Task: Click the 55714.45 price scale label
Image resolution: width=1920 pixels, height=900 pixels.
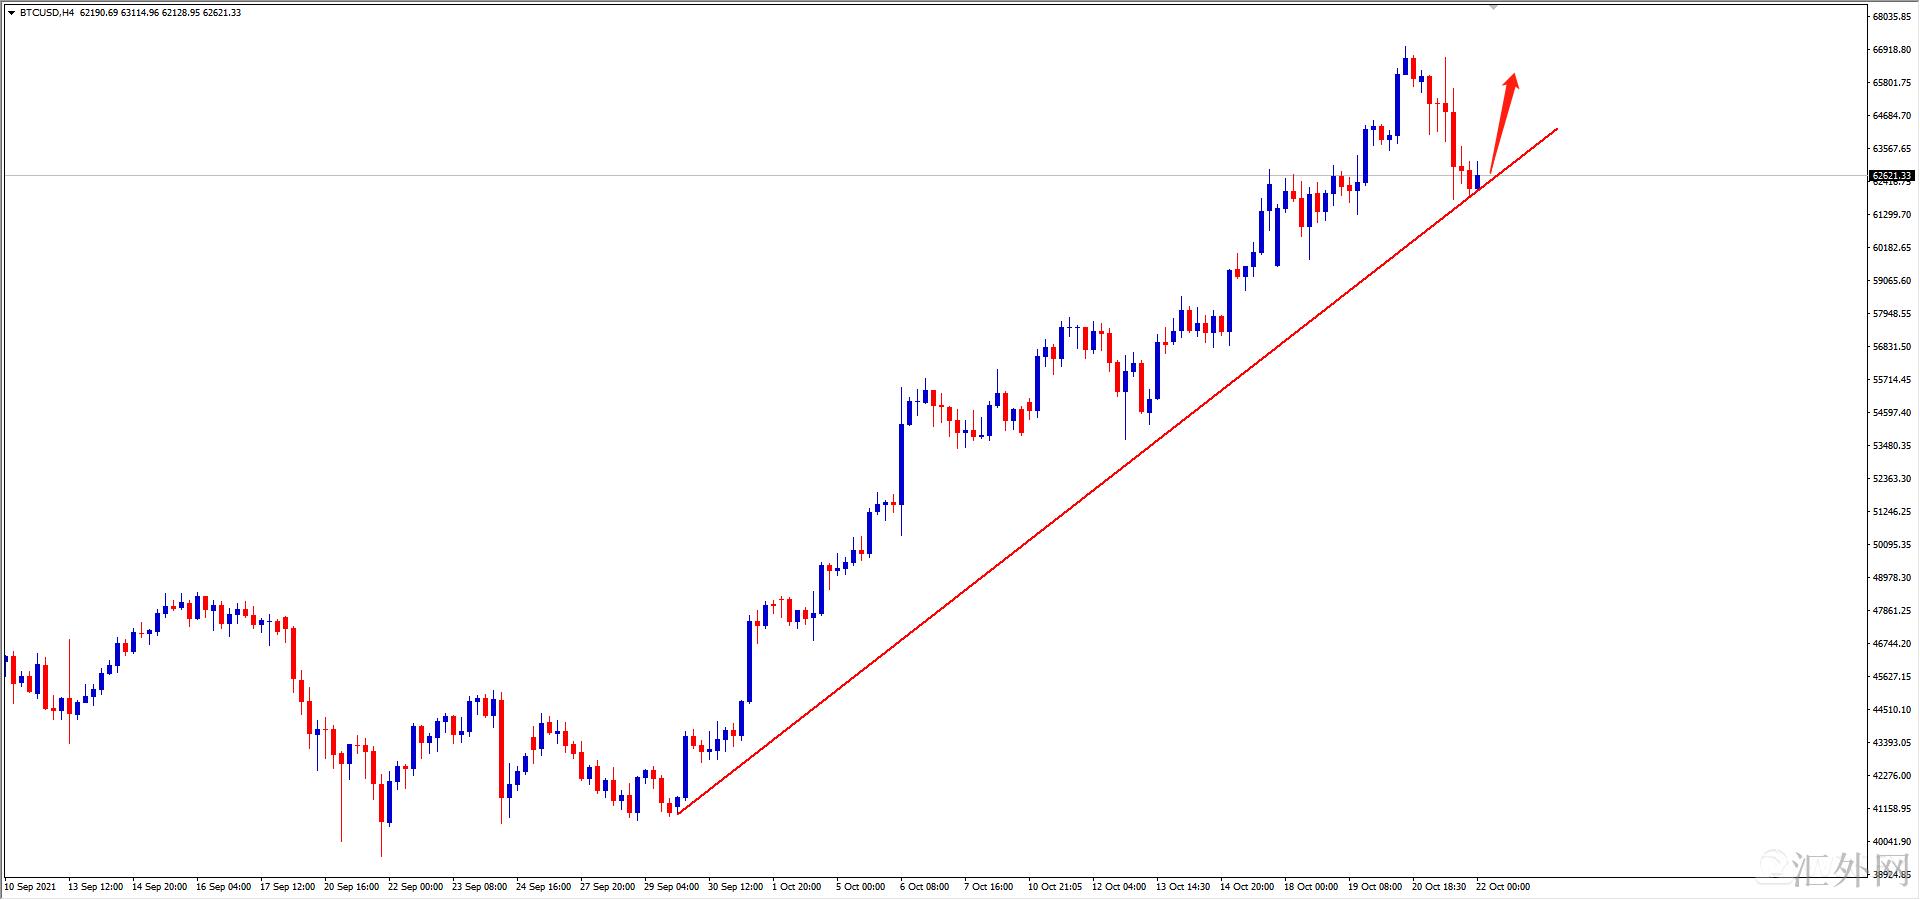Action: (1891, 380)
